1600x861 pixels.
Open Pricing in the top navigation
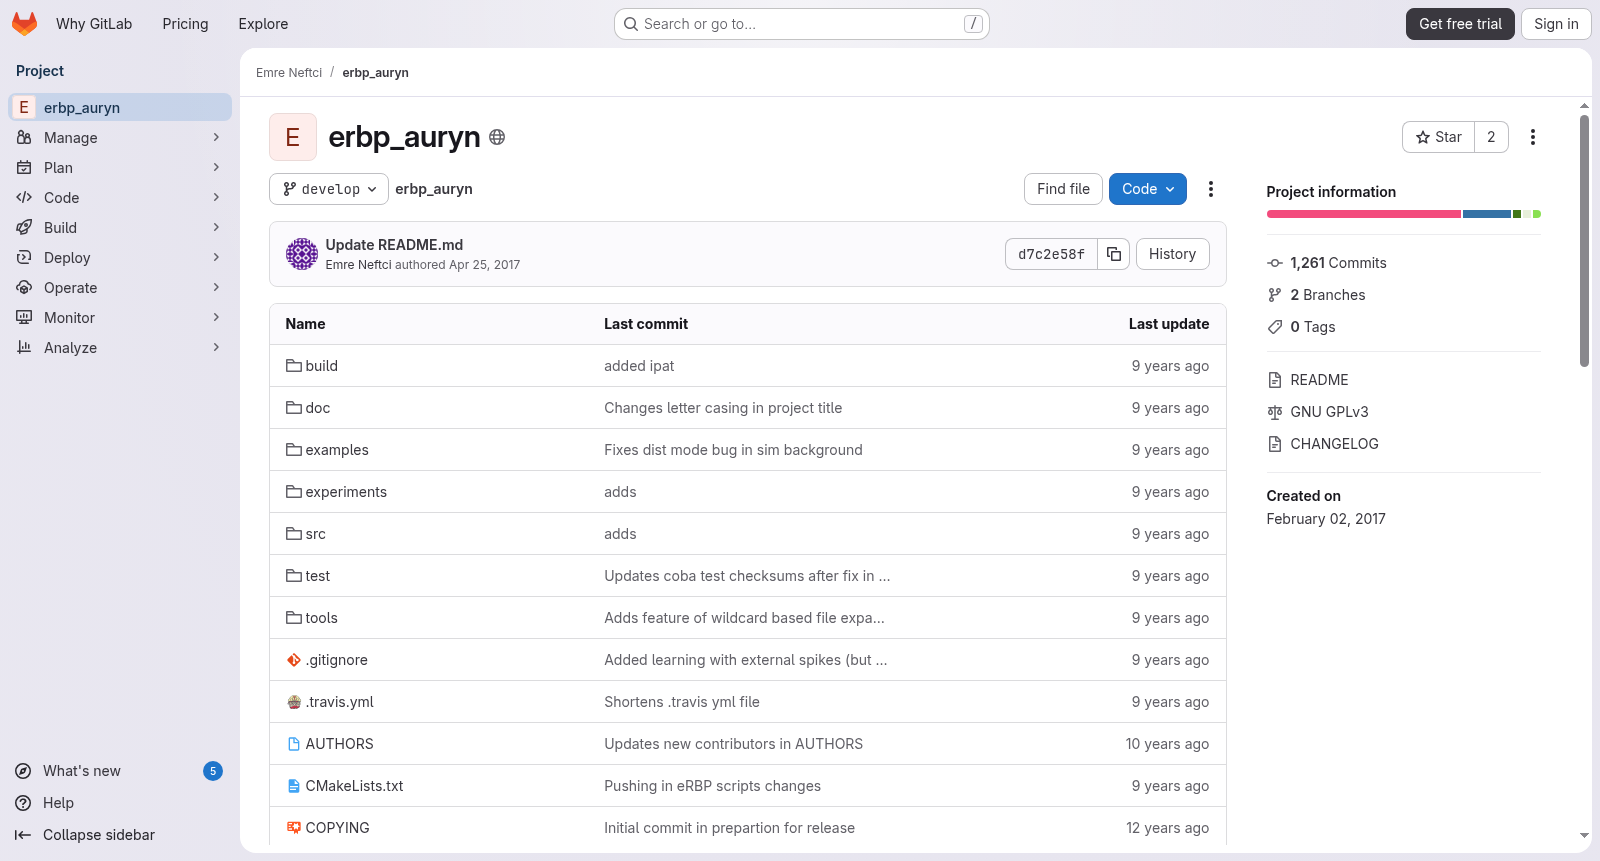click(185, 24)
